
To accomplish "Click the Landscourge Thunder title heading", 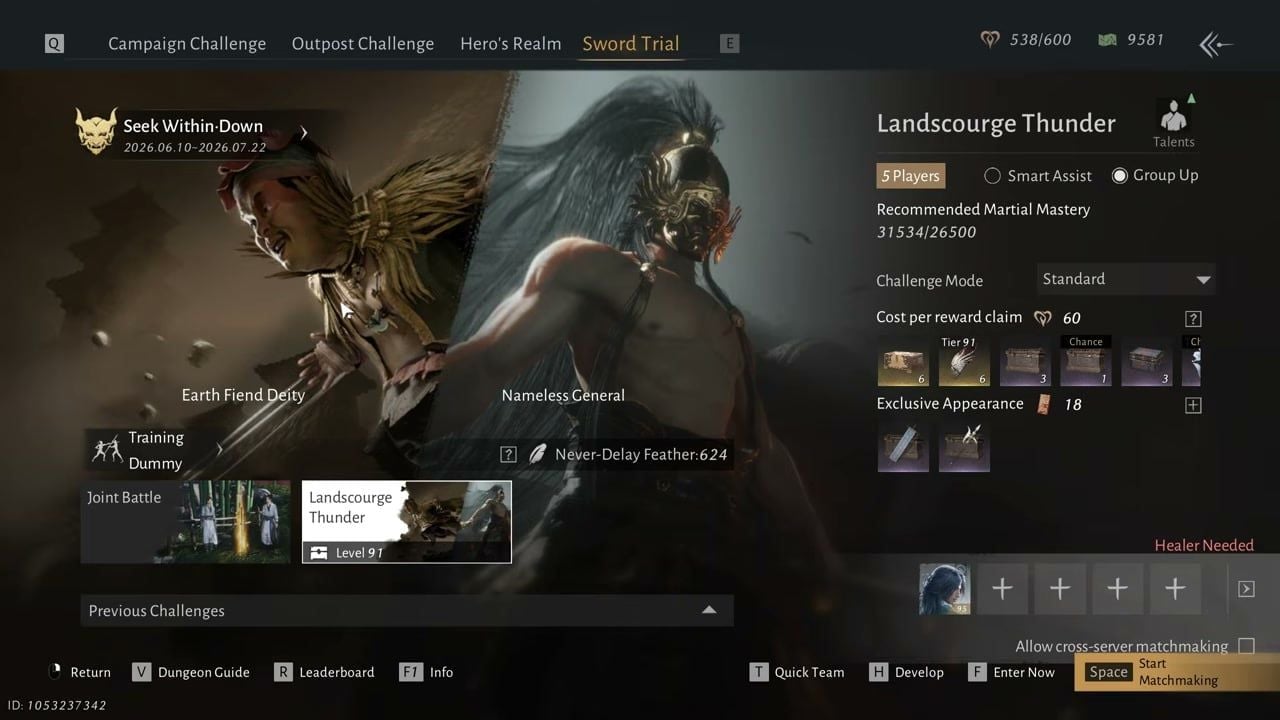I will [996, 123].
